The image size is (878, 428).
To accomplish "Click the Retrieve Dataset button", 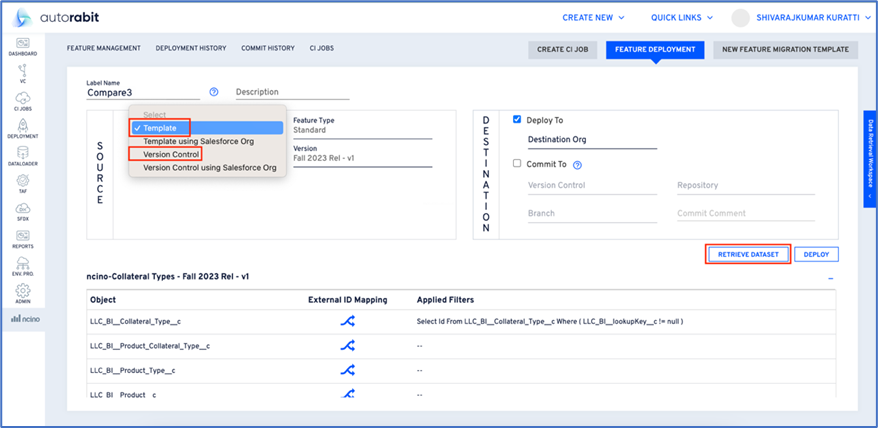I will pyautogui.click(x=748, y=254).
